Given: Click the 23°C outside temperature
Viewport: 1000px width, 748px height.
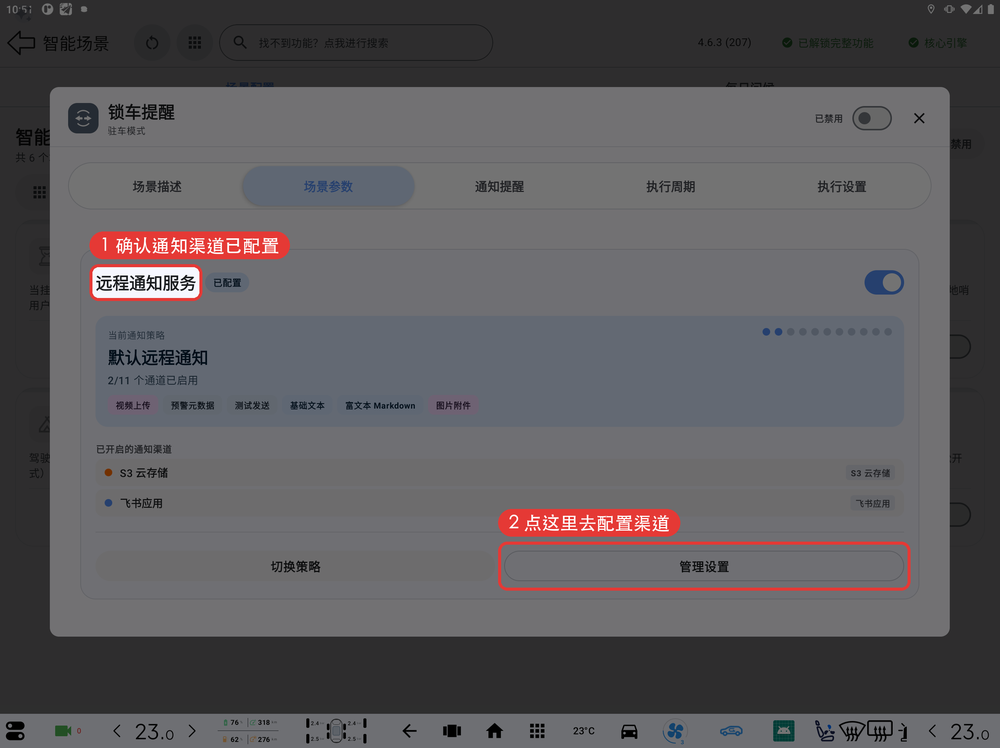Looking at the screenshot, I should pos(584,731).
